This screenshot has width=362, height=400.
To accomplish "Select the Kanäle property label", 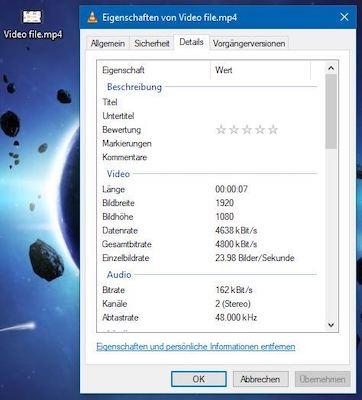I will point(115,304).
